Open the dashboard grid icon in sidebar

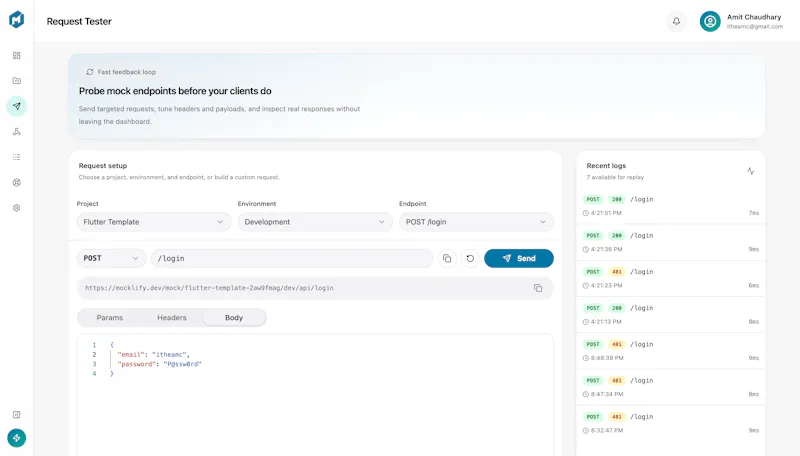16,55
